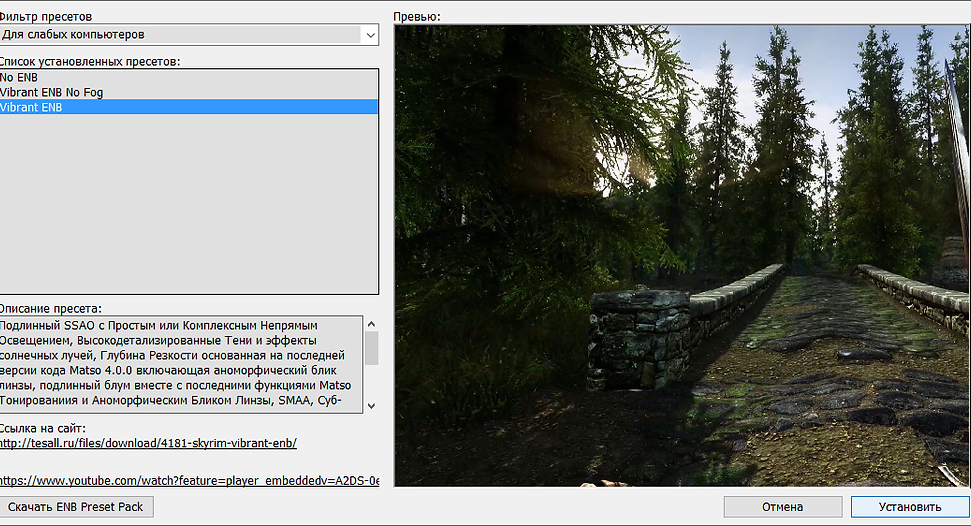Click the description scrollbar thumb
The image size is (971, 526).
pos(372,348)
